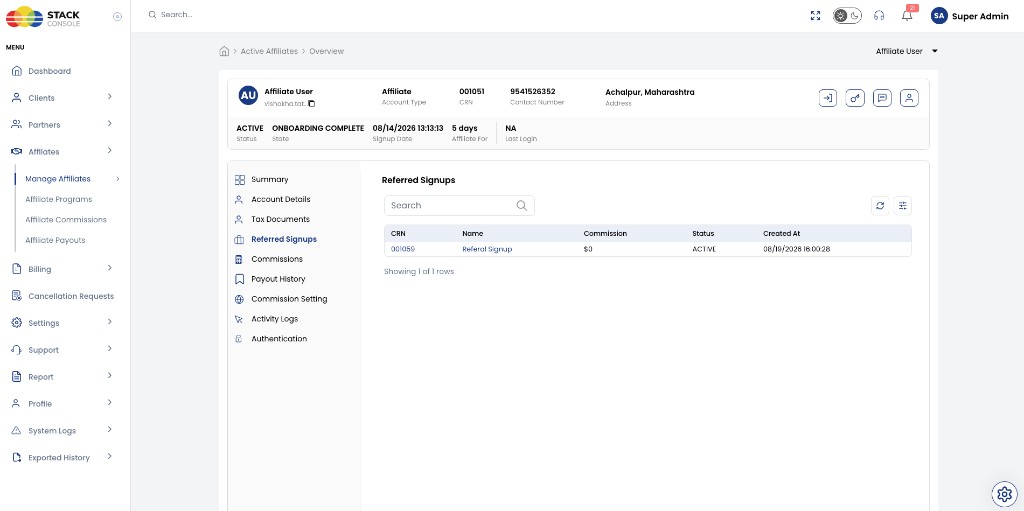Screen dimensions: 1024x511
Task: Focus the Referred Signups search field
Action: pyautogui.click(x=459, y=205)
